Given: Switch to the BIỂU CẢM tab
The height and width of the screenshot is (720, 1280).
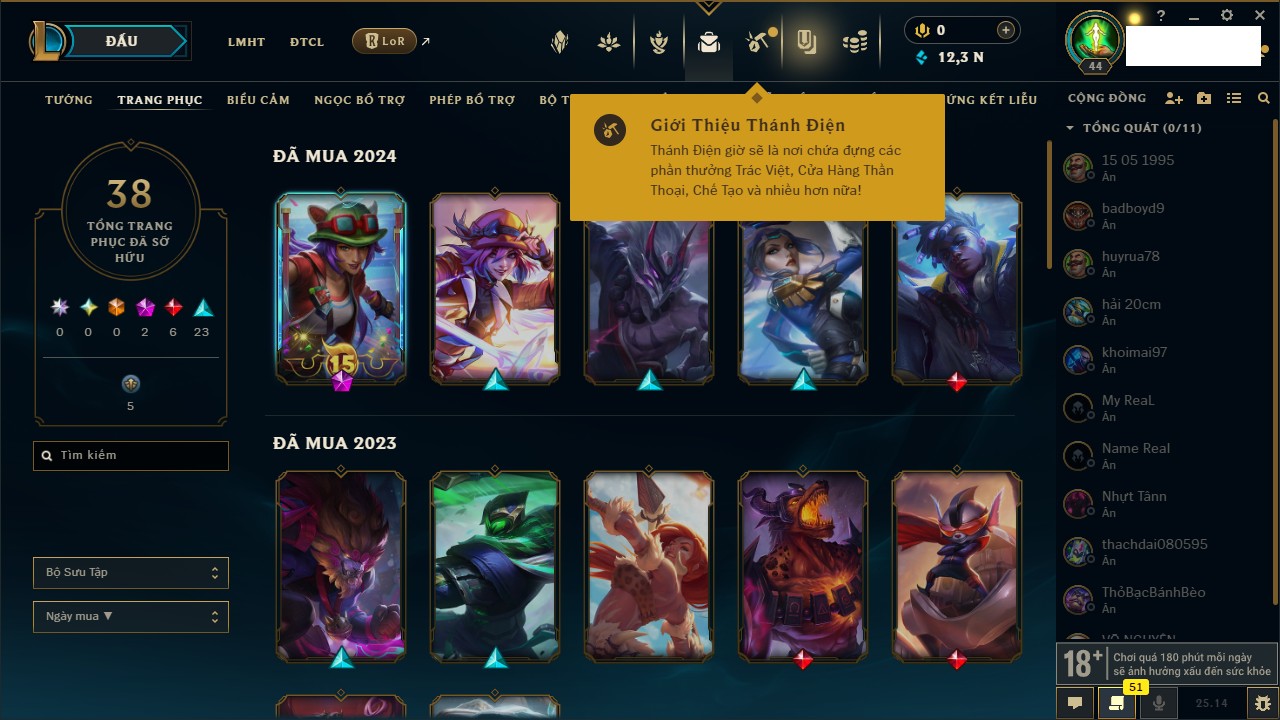Looking at the screenshot, I should [x=258, y=100].
